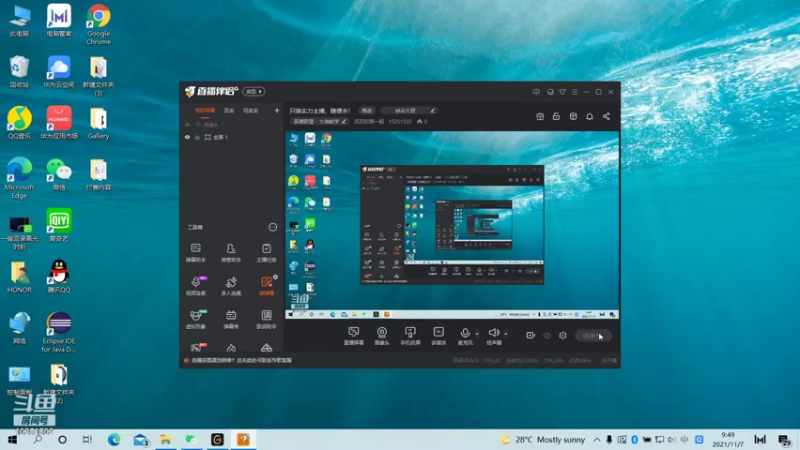Image resolution: width=800 pixels, height=450 pixels.
Task: Open Microsoft Edge from the taskbar
Action: tap(114, 439)
